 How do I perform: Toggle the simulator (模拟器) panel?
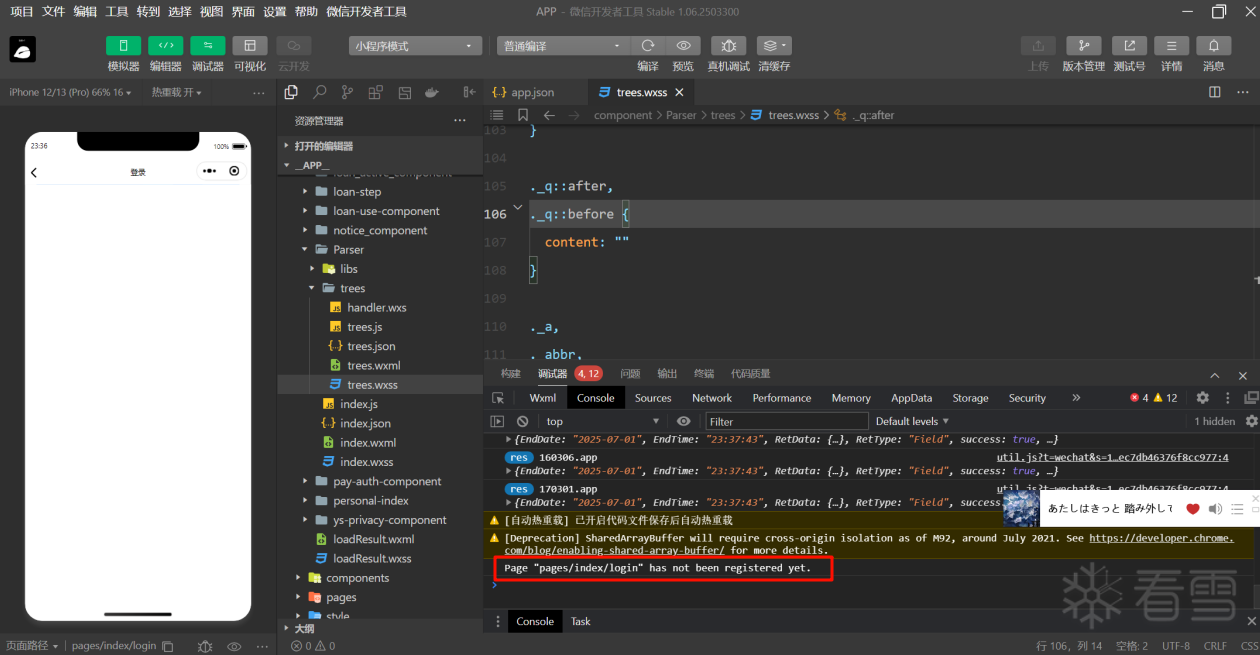tap(123, 46)
